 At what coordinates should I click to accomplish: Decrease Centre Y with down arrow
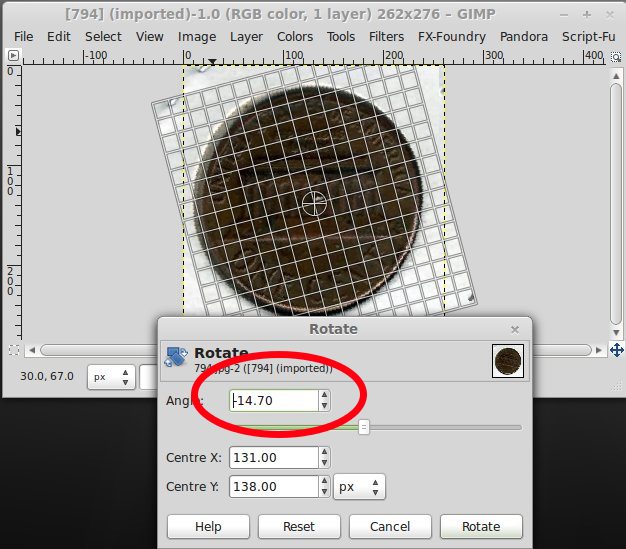point(324,492)
